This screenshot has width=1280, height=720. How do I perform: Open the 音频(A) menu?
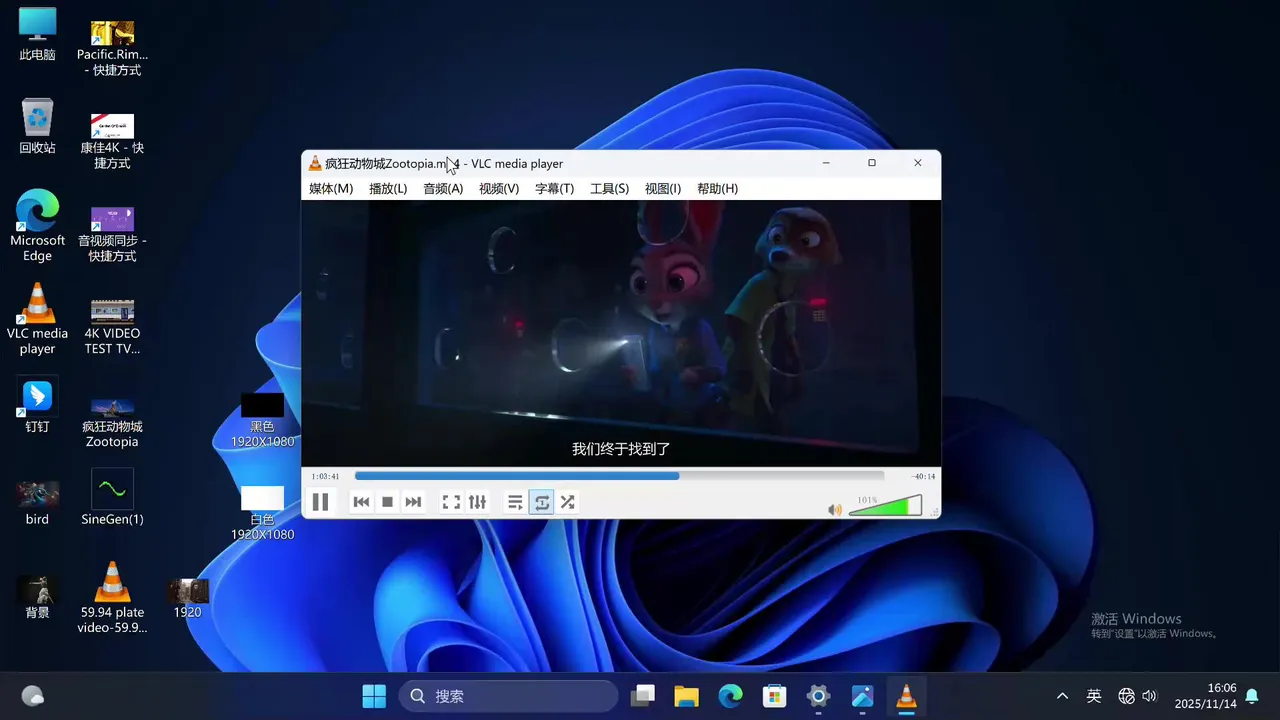(x=443, y=188)
